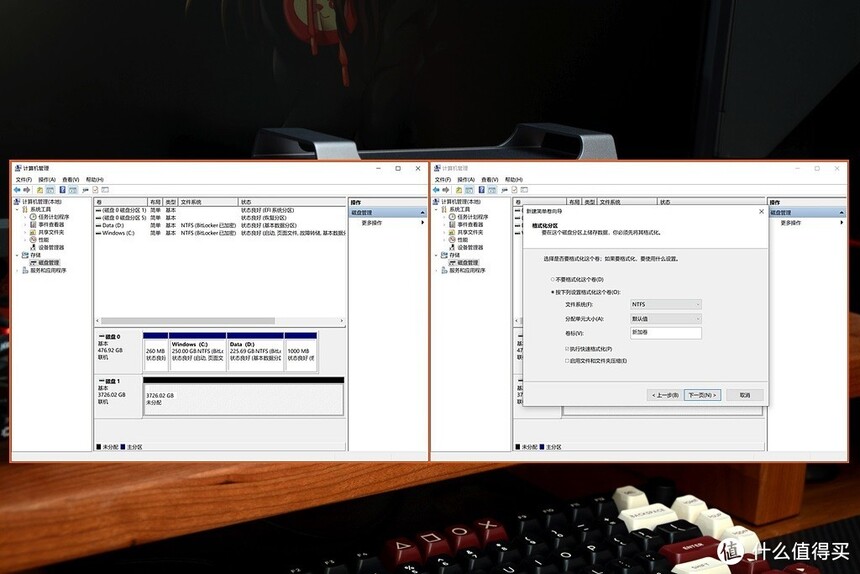Expand 更多操作 arrow in right window actions pane

pos(841,223)
